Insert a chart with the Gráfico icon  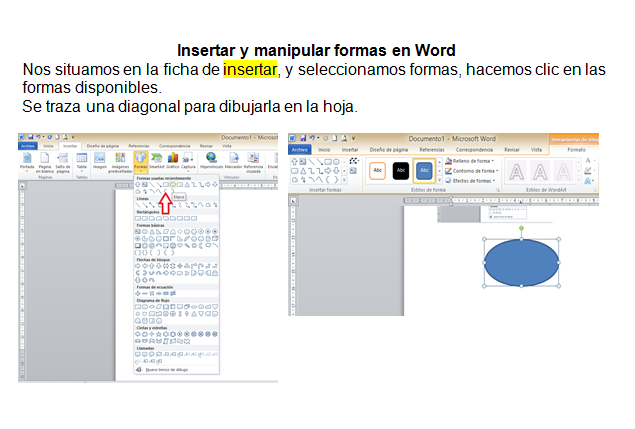(172, 158)
